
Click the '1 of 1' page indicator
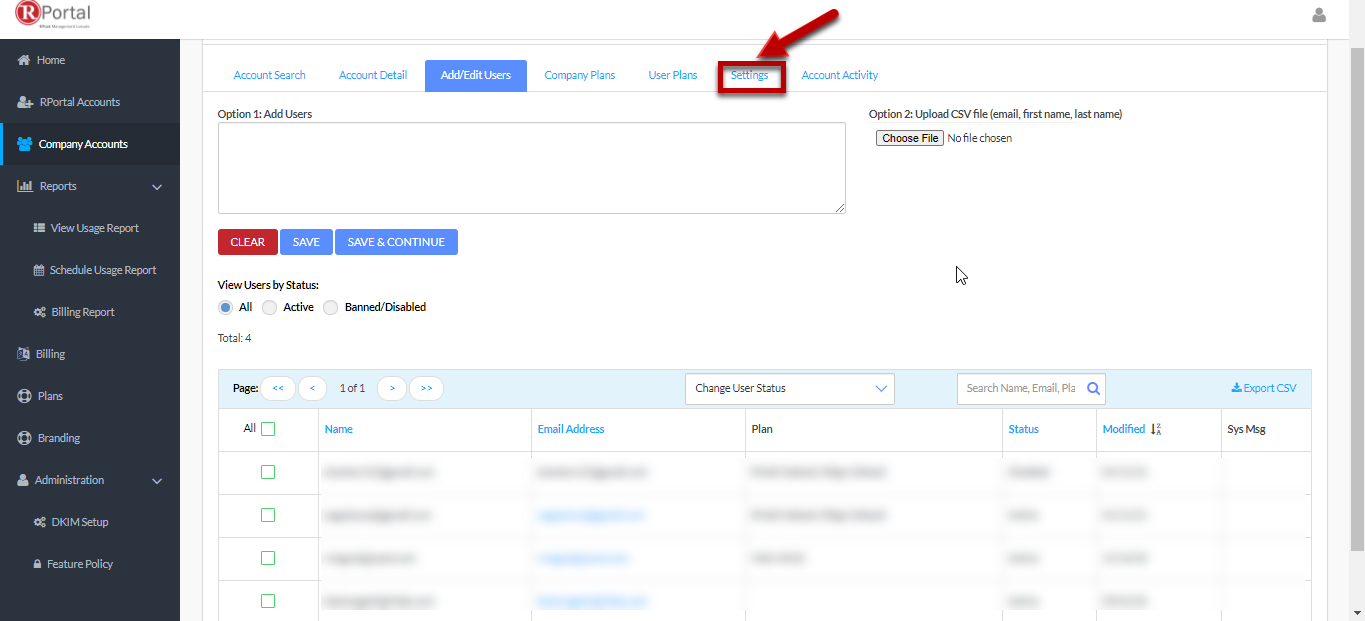[352, 388]
